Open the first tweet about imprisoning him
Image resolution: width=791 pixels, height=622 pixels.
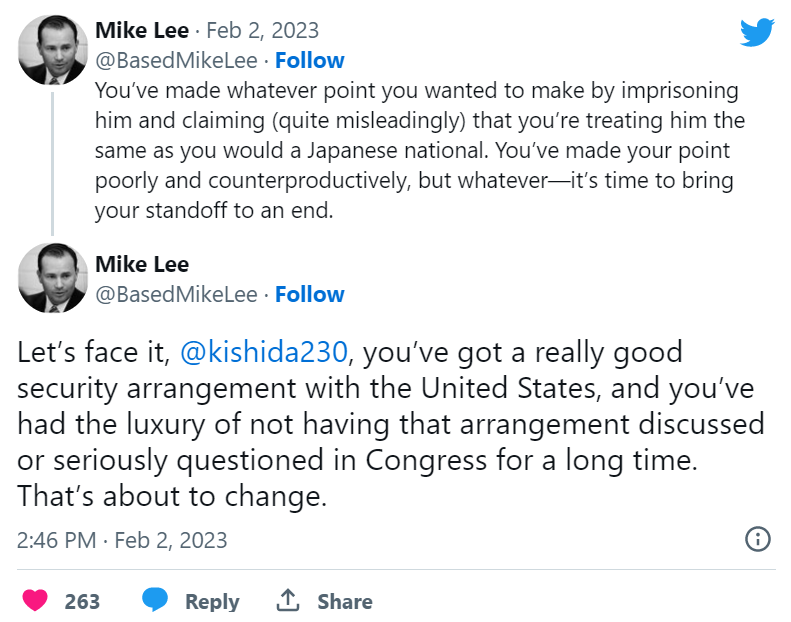point(420,150)
